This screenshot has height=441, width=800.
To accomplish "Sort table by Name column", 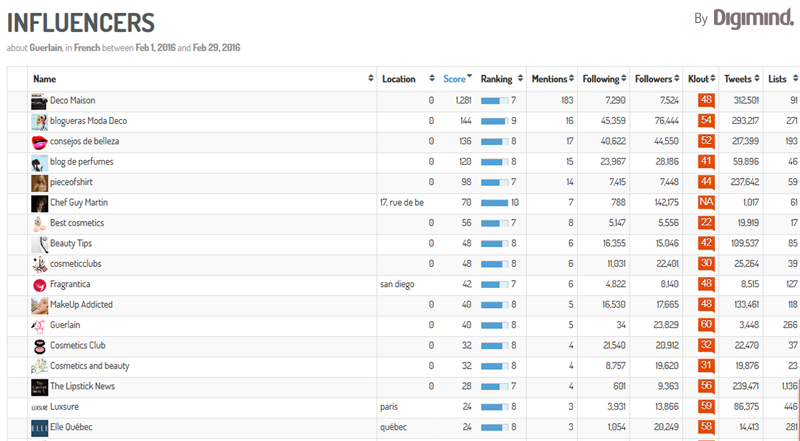I will tap(202, 79).
